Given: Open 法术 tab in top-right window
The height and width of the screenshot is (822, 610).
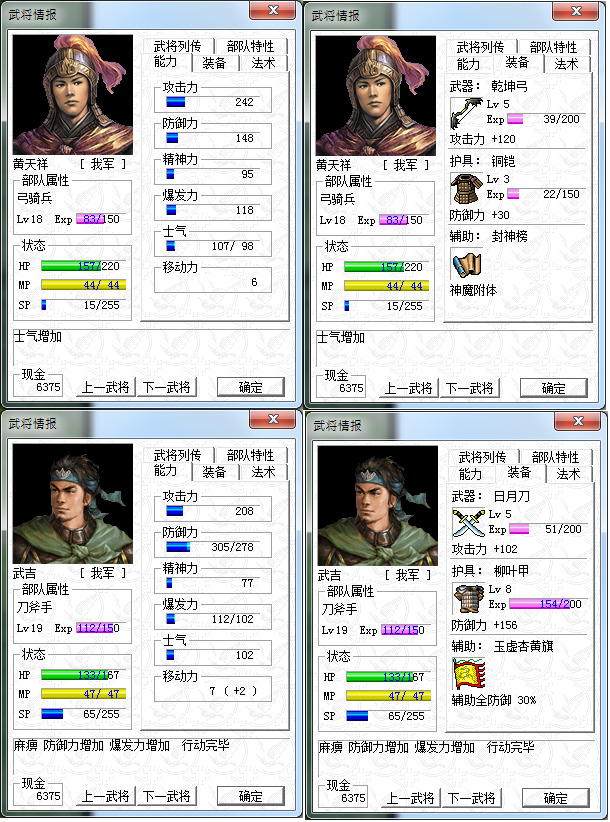Looking at the screenshot, I should (567, 64).
